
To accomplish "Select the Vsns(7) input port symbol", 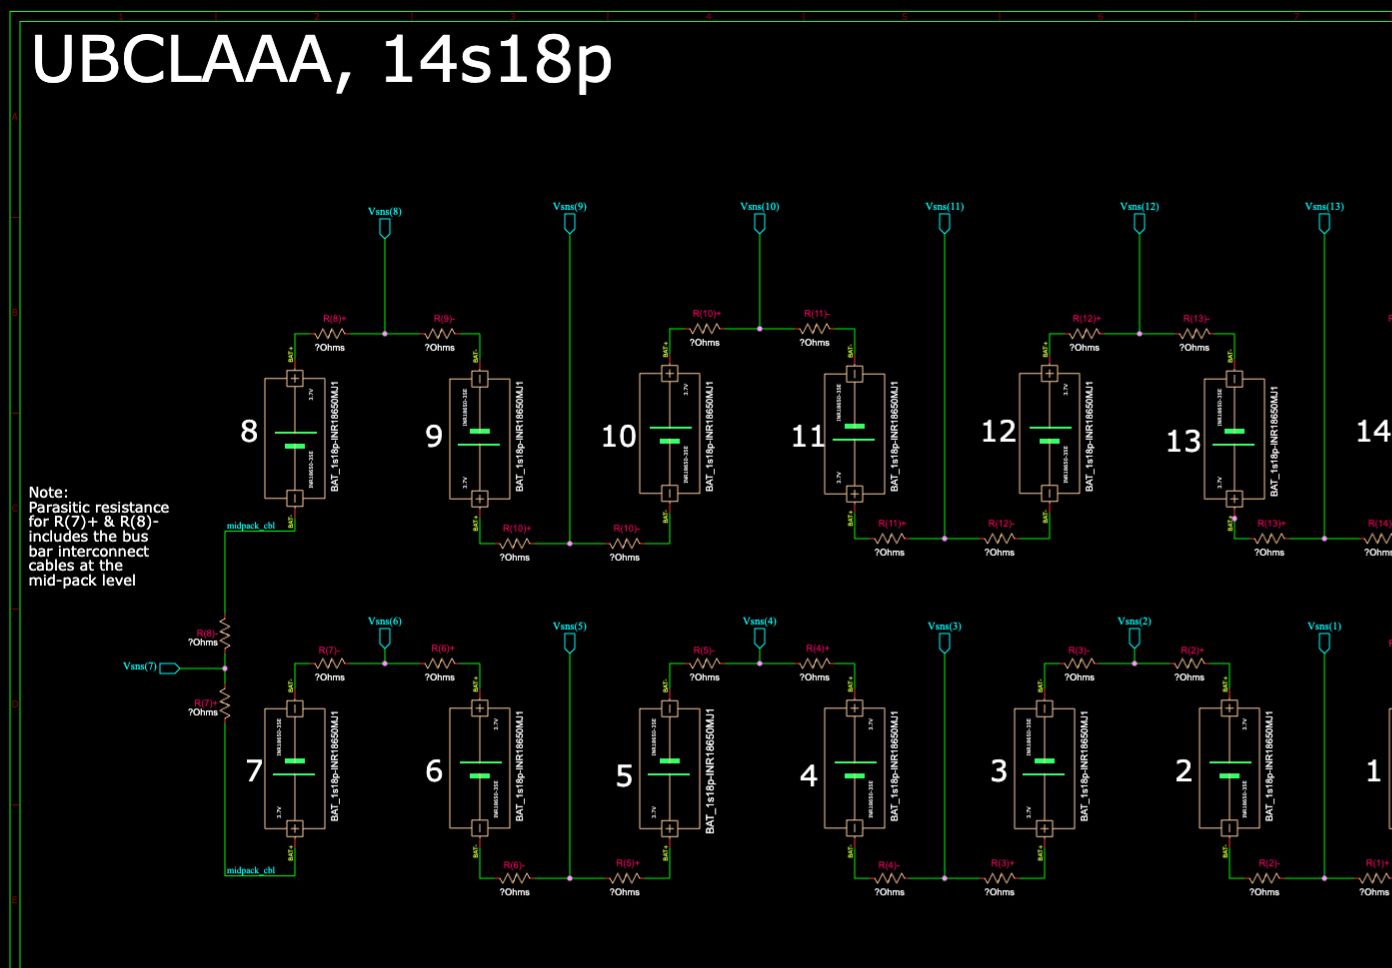I will tap(169, 667).
